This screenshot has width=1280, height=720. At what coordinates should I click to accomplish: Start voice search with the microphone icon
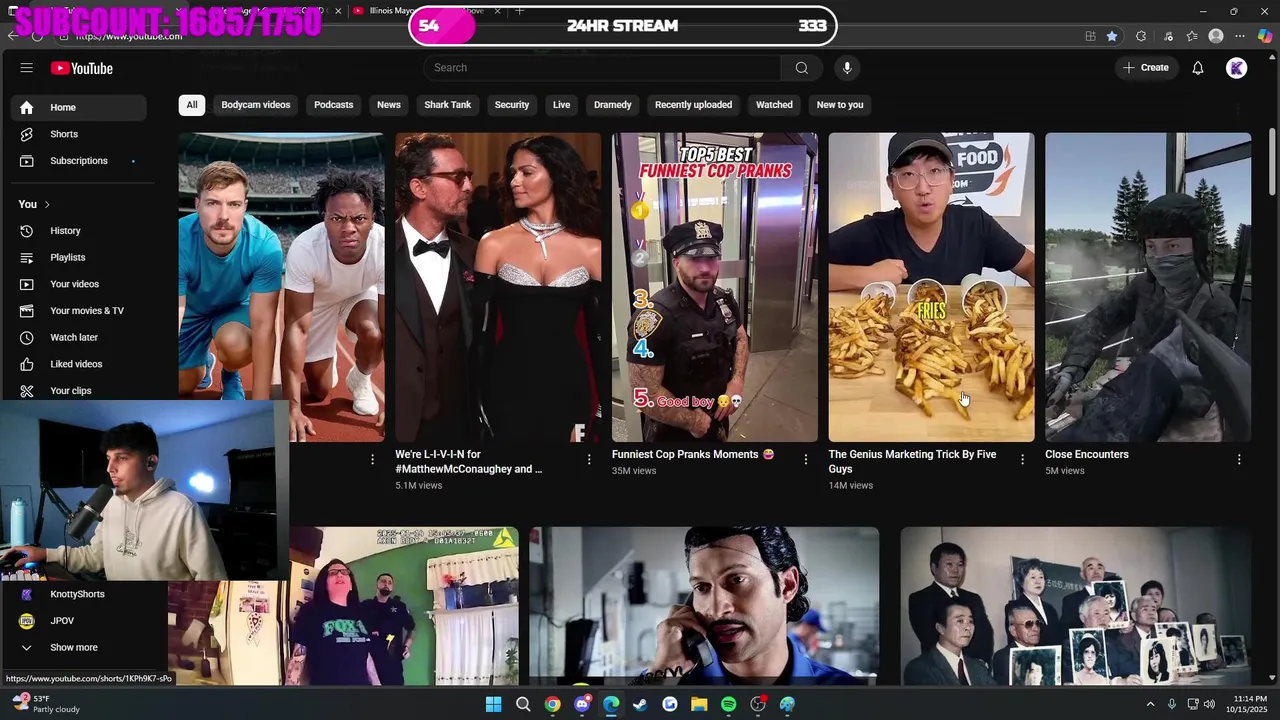[x=847, y=68]
